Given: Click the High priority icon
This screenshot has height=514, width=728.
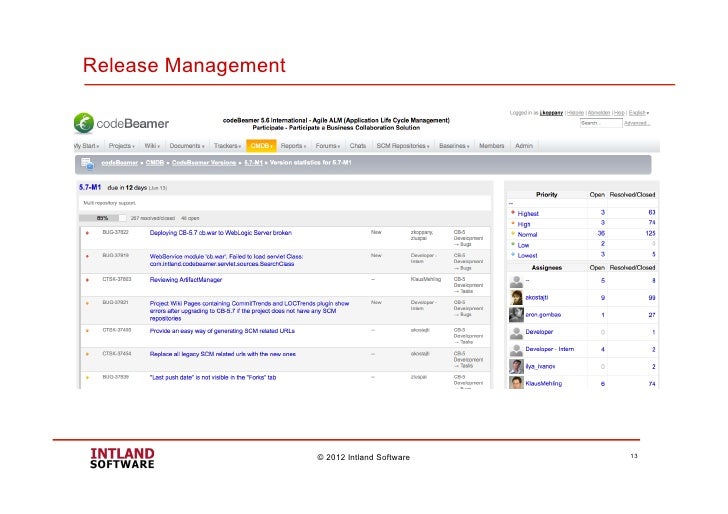Looking at the screenshot, I should [513, 223].
